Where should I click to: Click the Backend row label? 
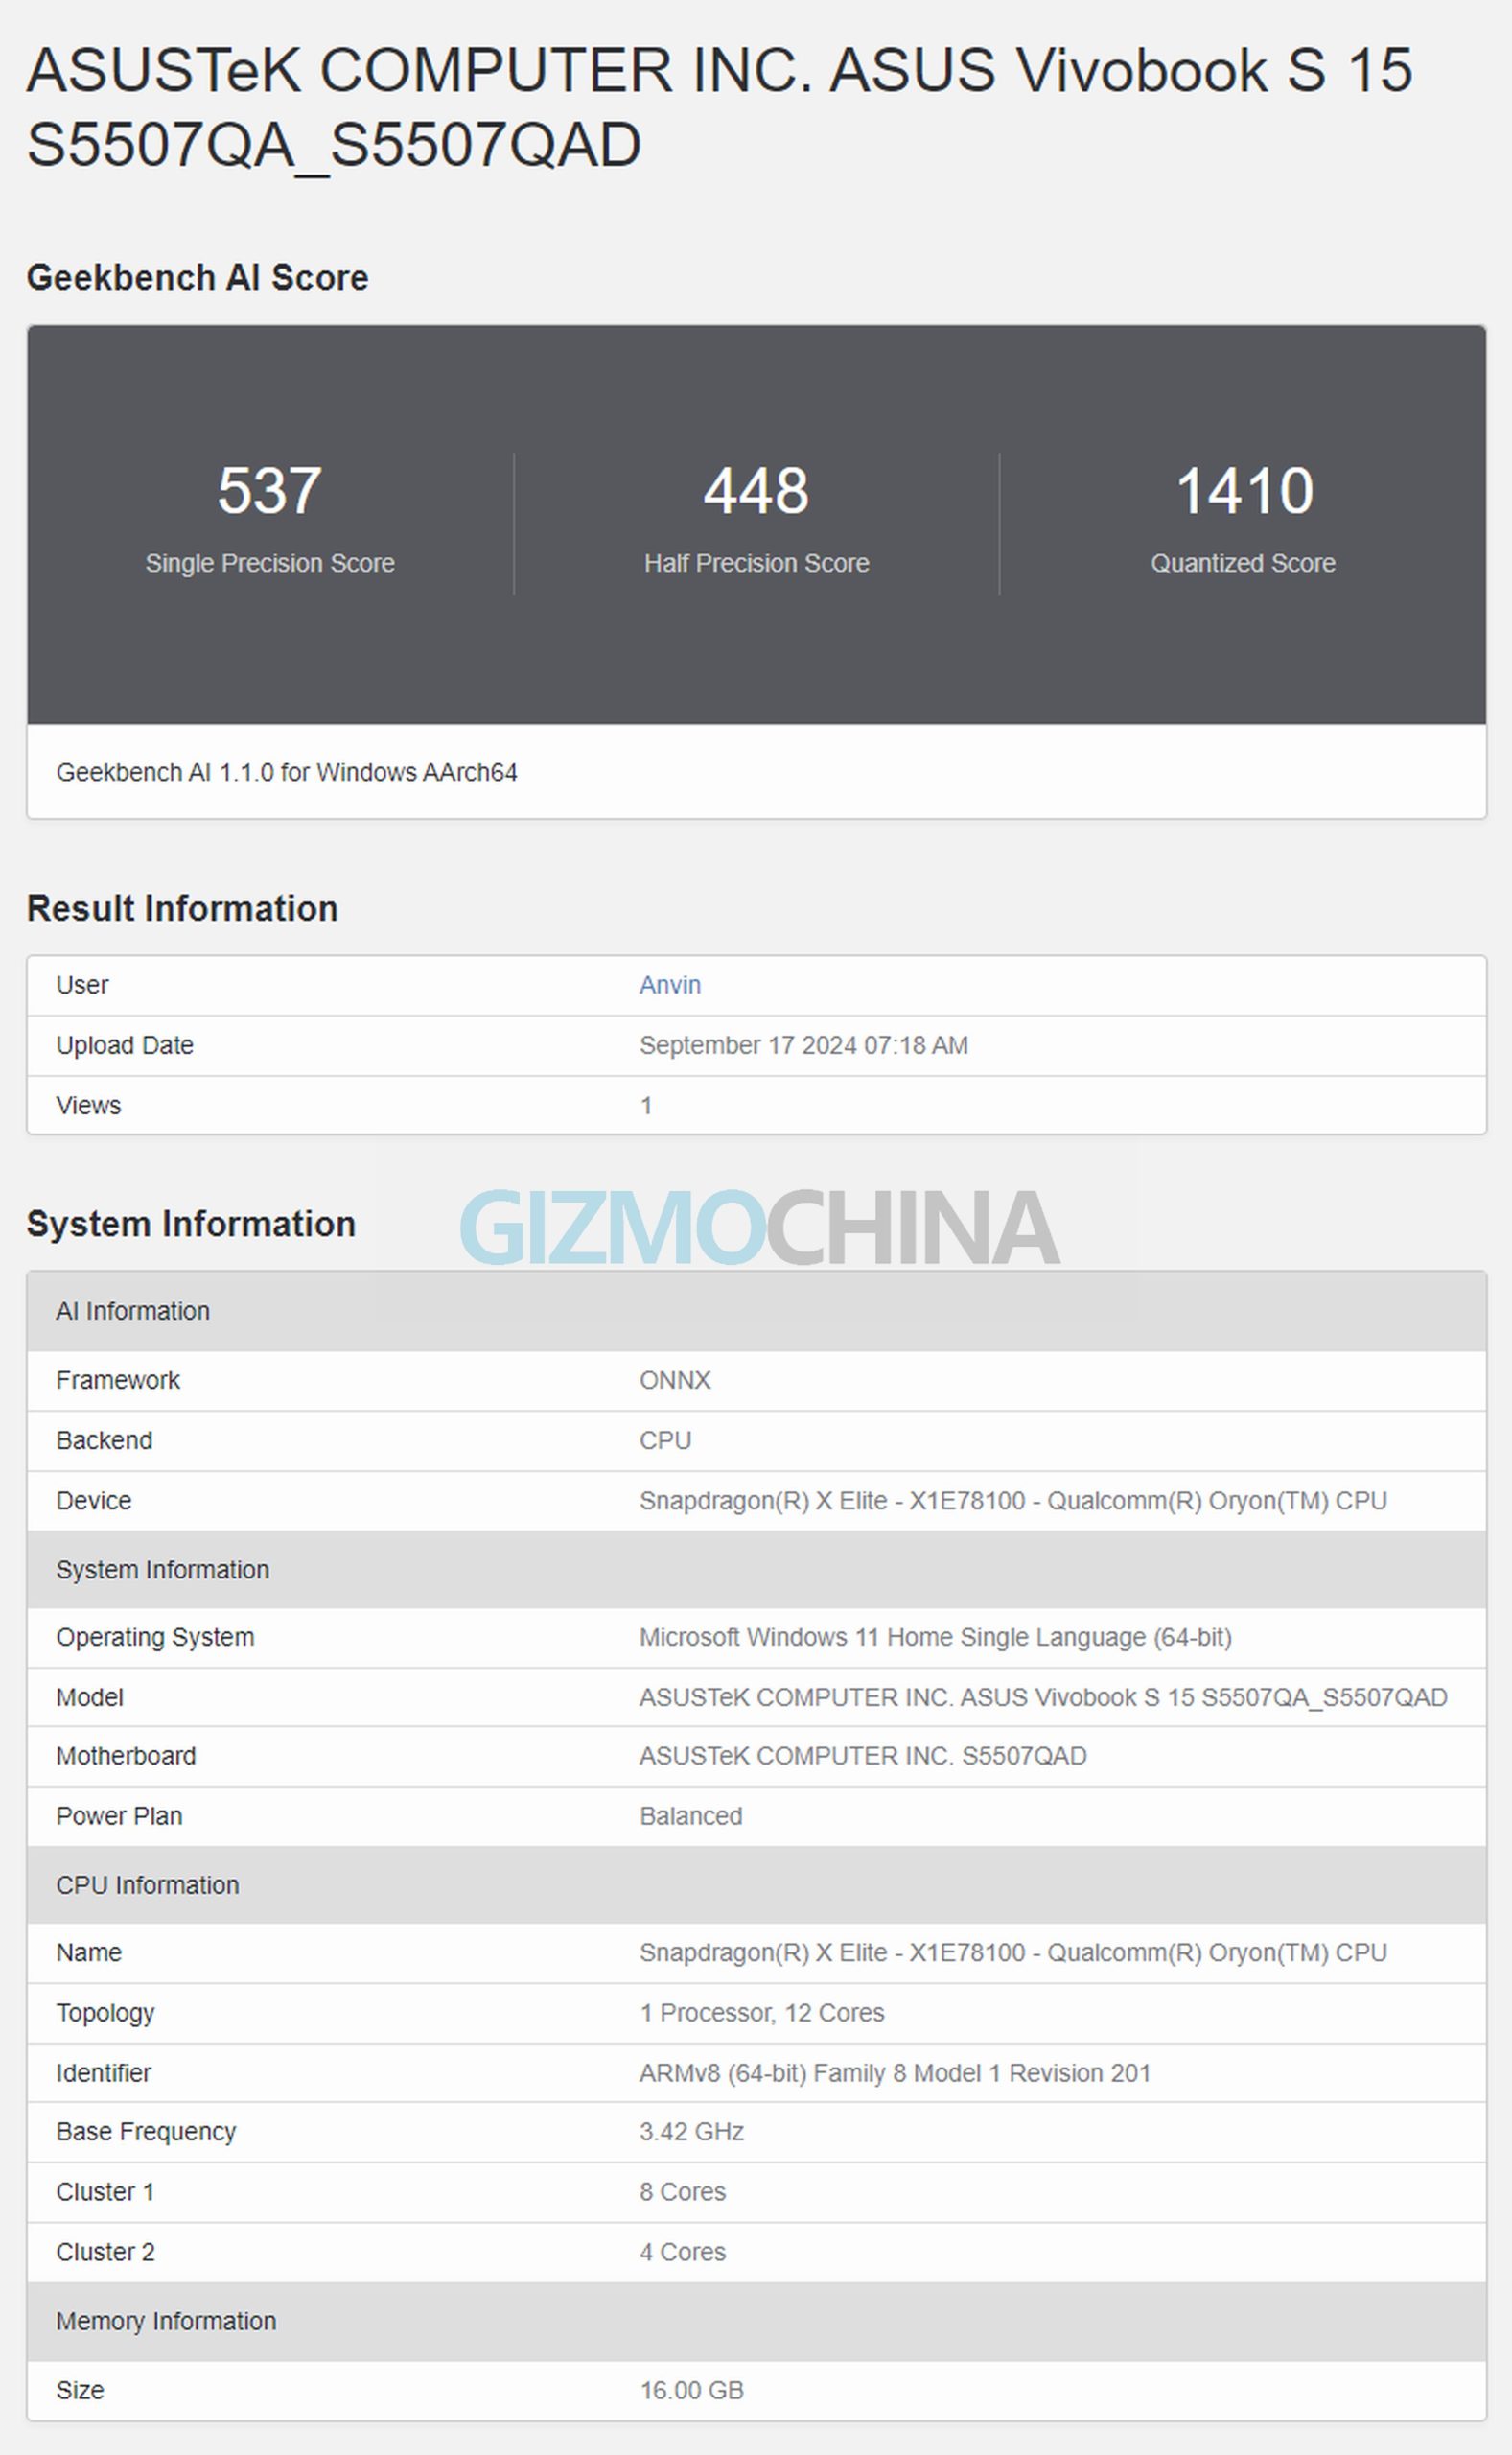[x=104, y=1440]
